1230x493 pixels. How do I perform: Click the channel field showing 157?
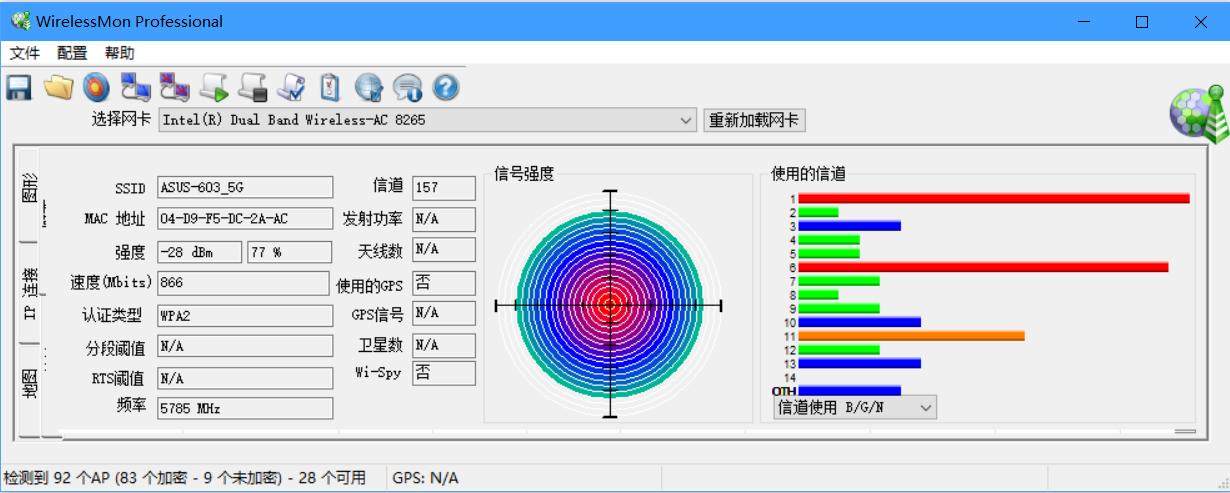[x=444, y=187]
